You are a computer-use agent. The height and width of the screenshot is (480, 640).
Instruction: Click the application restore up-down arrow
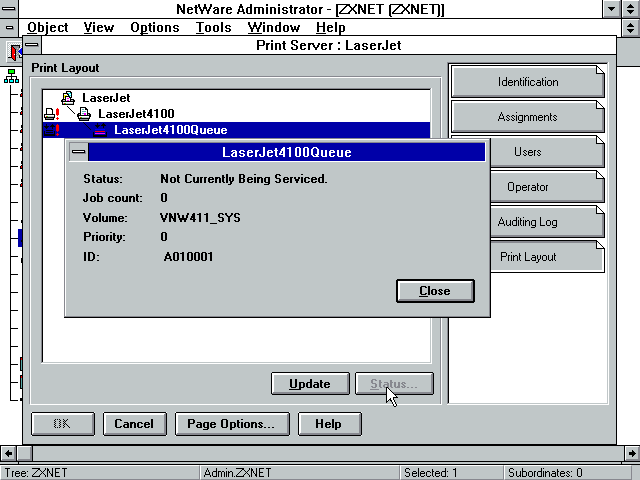[631, 9]
